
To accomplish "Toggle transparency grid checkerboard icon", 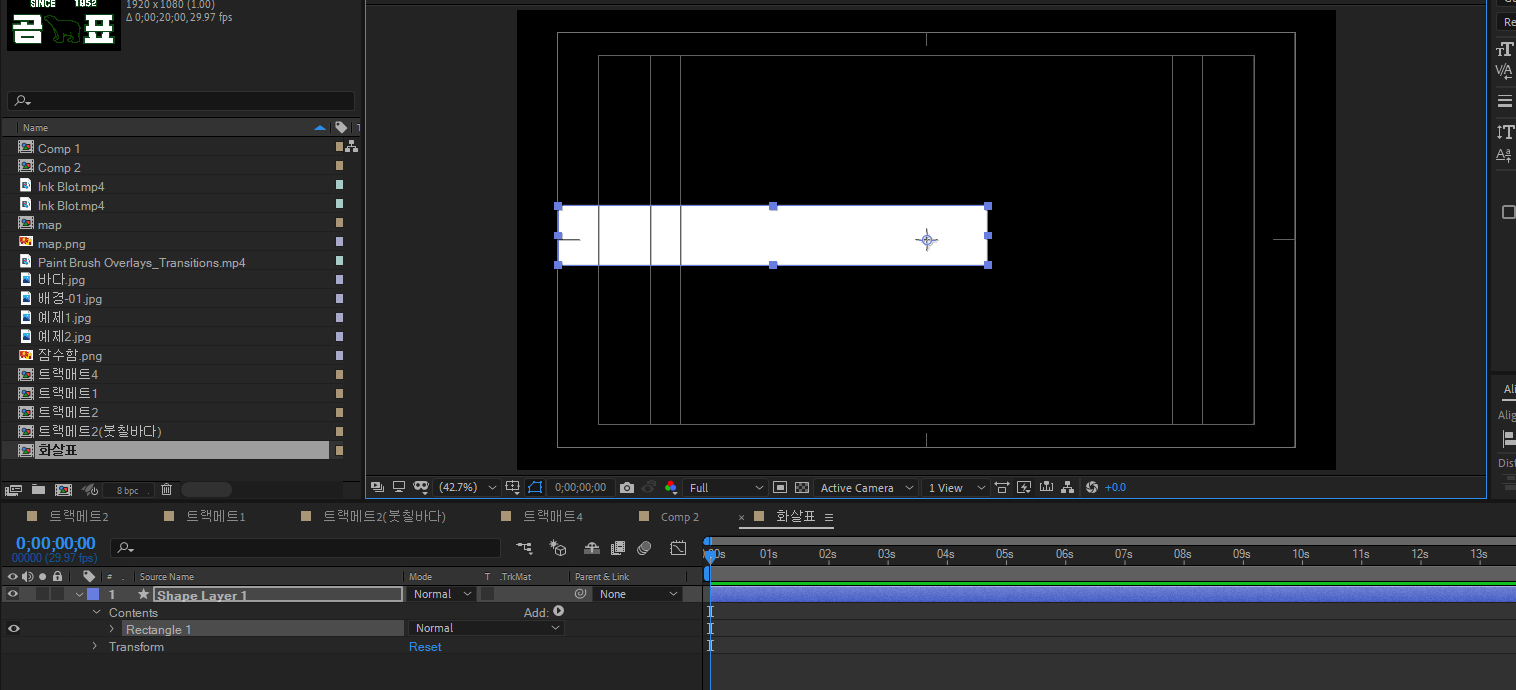I will click(802, 487).
